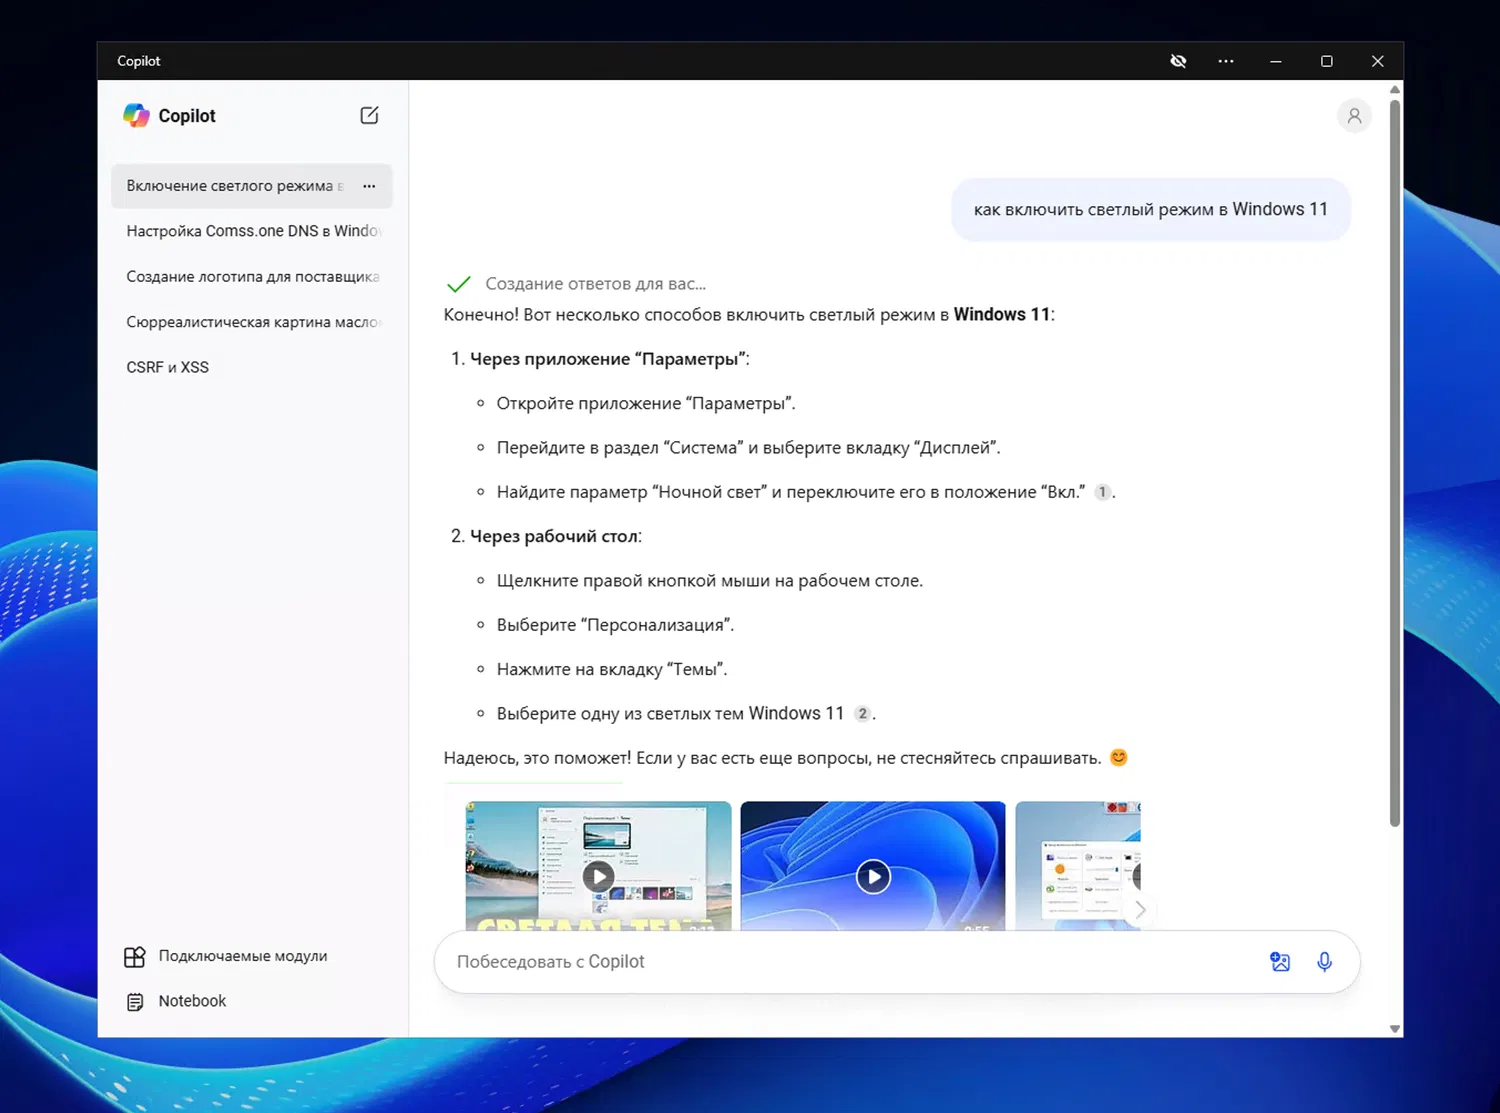Click the chat vertical scrollbar thumb
This screenshot has height=1113, width=1500.
(x=1395, y=462)
